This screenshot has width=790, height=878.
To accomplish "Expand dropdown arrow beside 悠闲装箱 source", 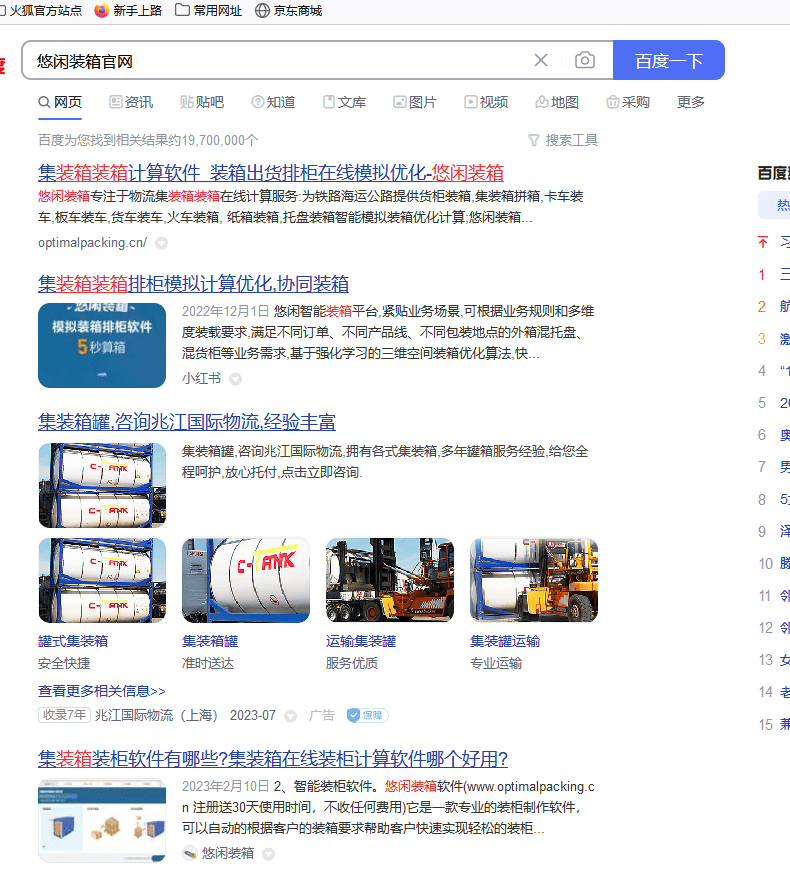I will point(269,854).
